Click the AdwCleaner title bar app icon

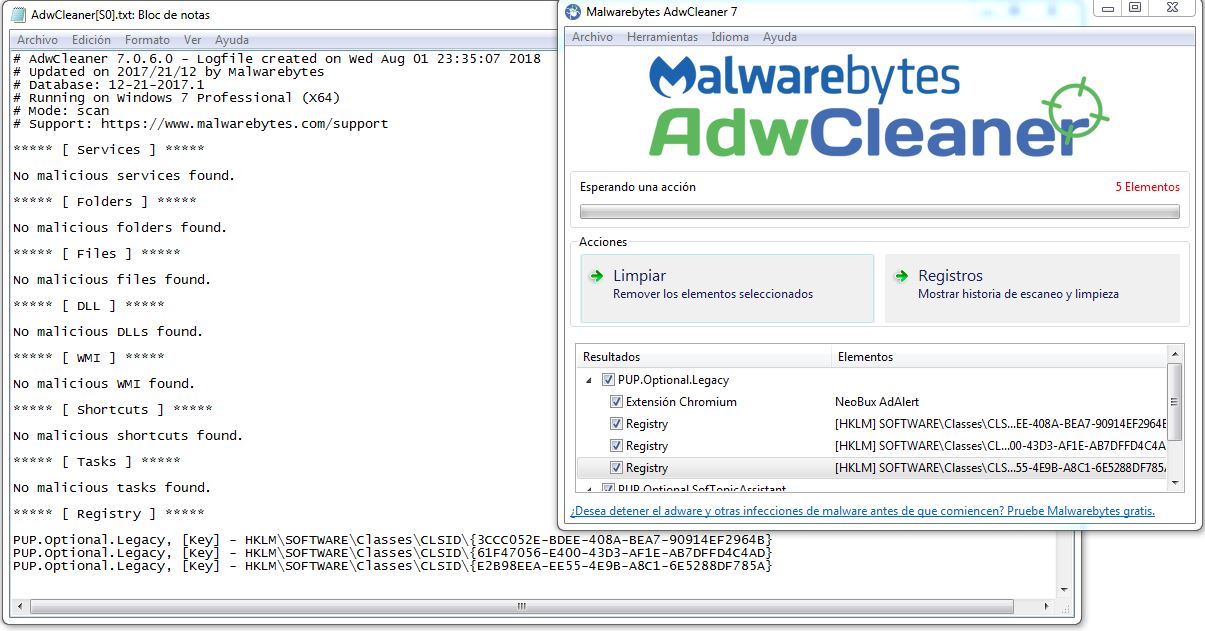(x=573, y=12)
